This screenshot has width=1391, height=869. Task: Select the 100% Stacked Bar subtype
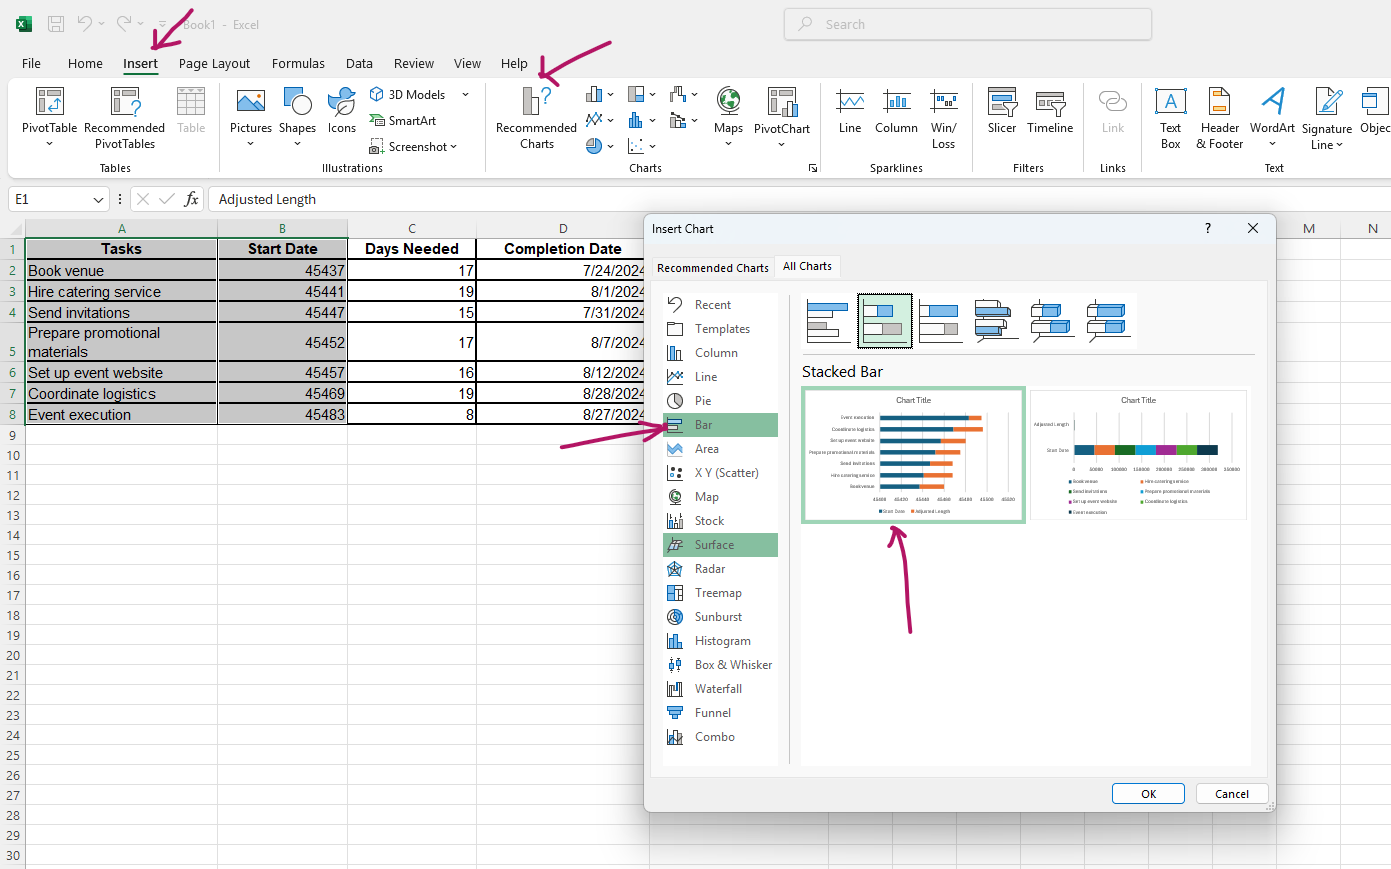click(941, 320)
